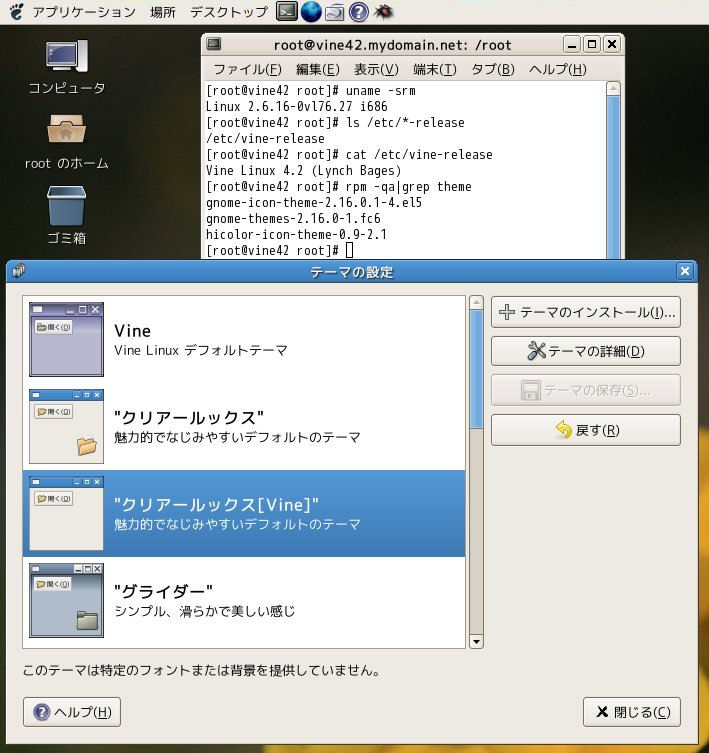Open デスクトップ menu in top panel
The width and height of the screenshot is (709, 753).
229,12
